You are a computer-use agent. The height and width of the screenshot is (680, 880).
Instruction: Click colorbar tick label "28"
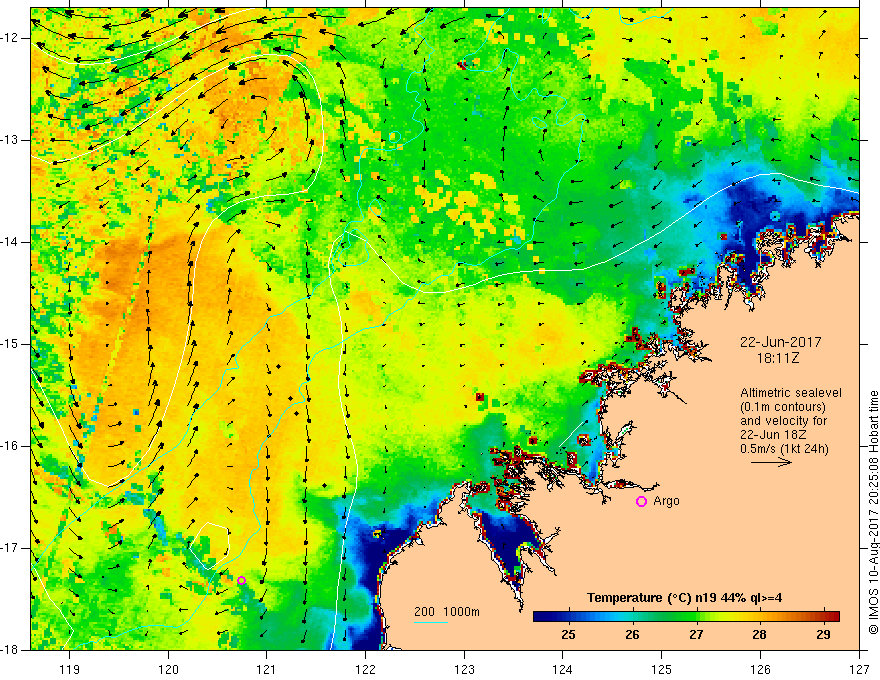[x=759, y=635]
